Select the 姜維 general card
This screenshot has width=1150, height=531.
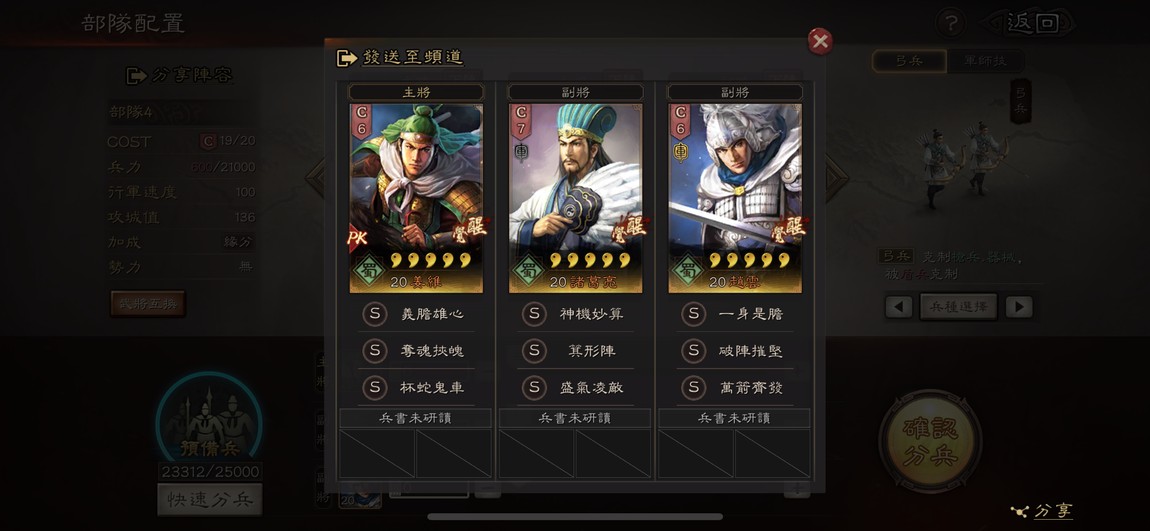(x=416, y=199)
